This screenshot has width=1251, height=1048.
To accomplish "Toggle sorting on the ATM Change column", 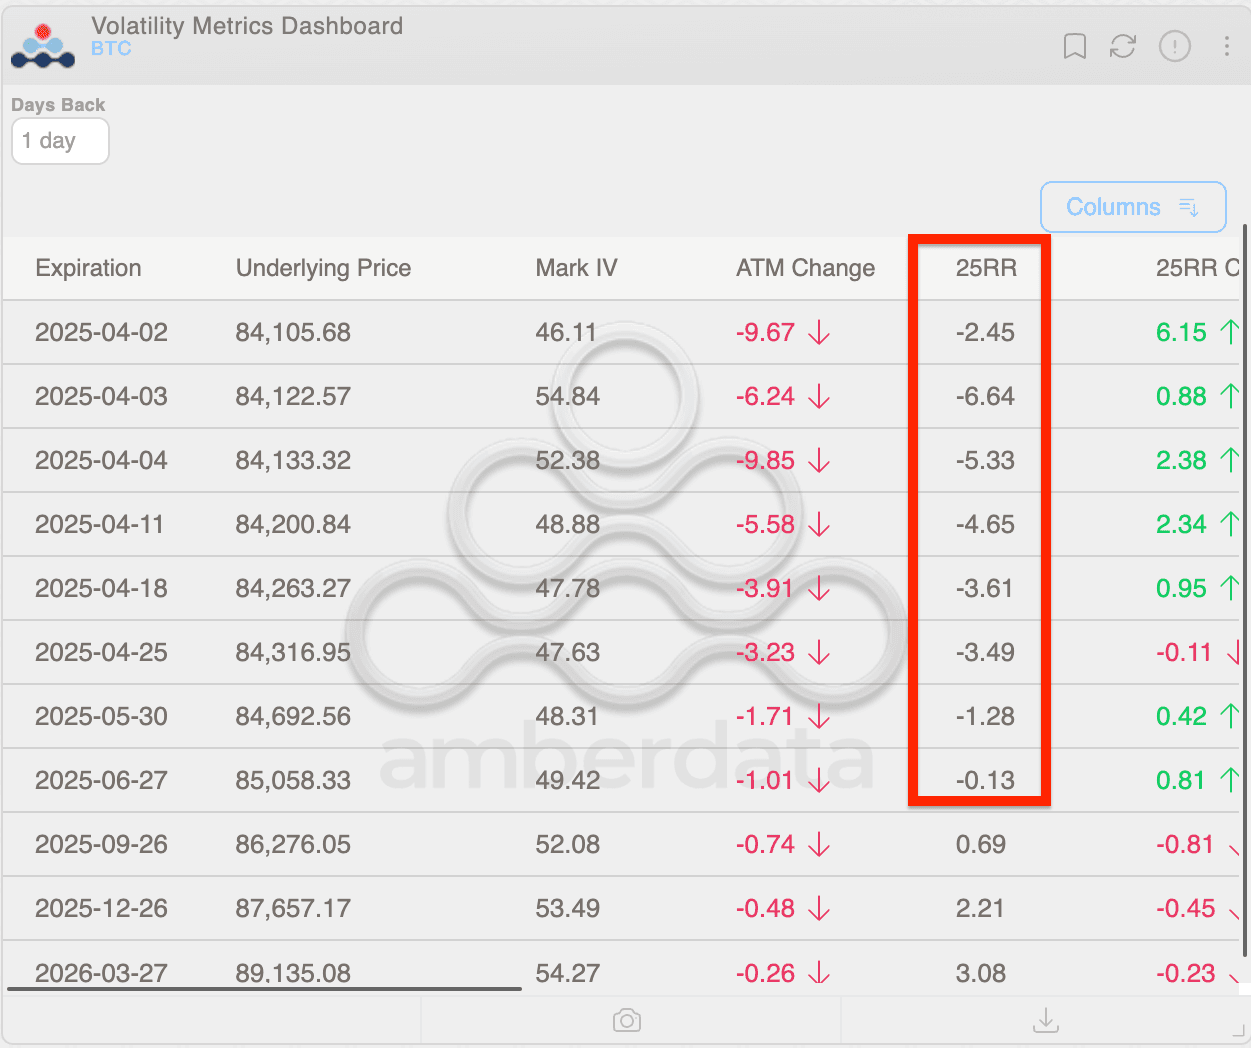I will pos(805,268).
